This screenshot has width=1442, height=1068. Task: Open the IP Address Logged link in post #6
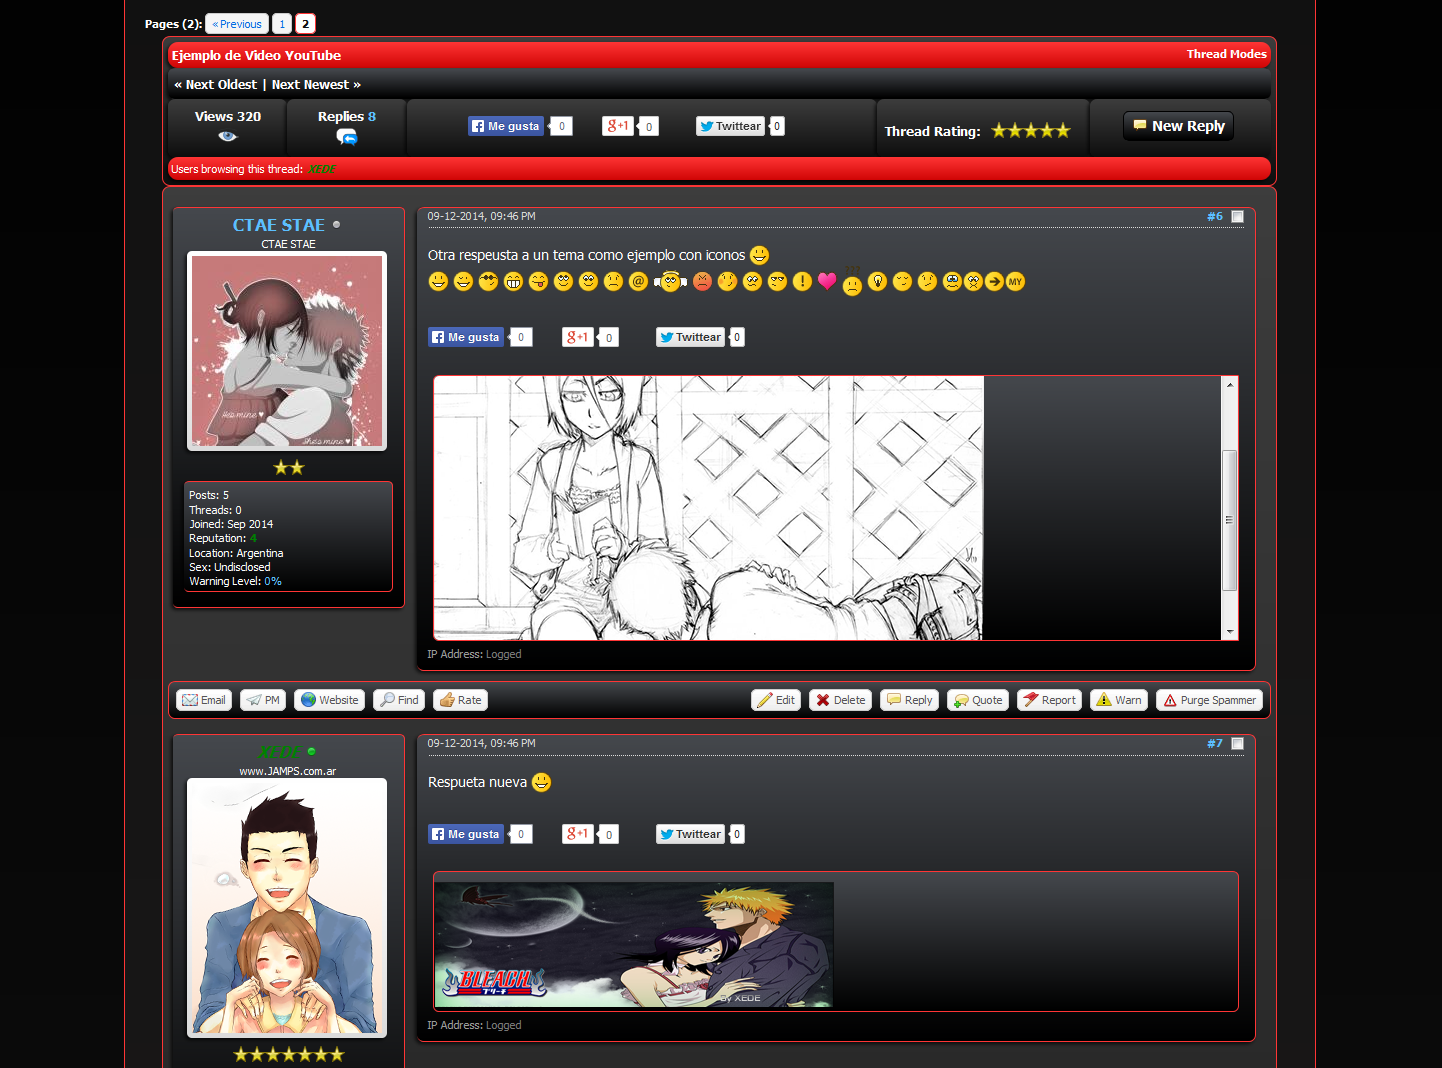click(x=504, y=654)
